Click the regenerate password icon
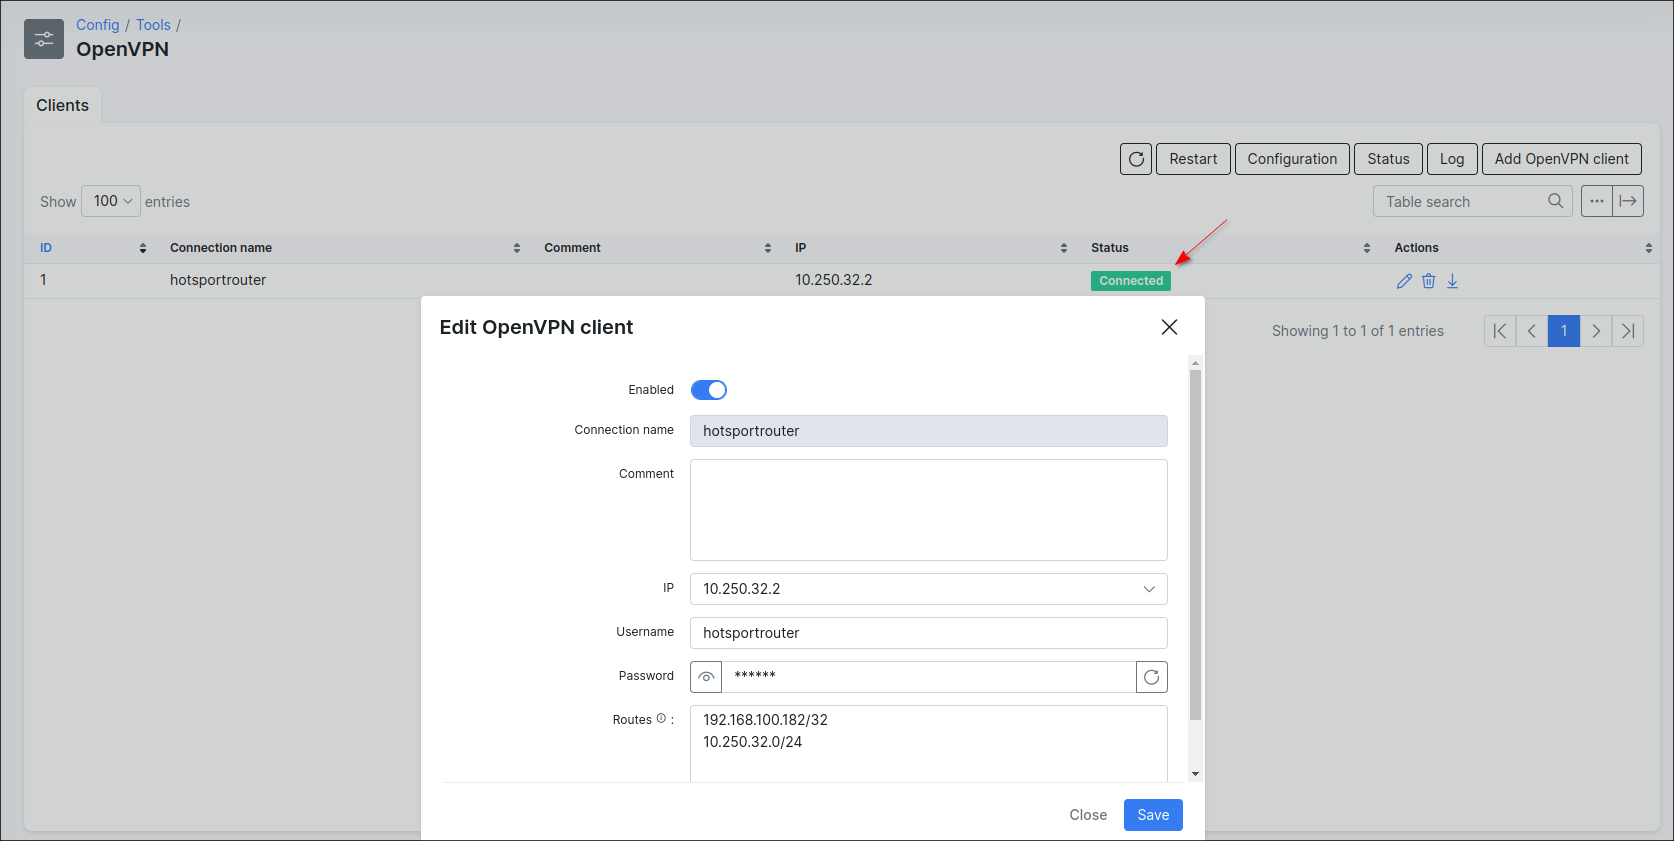Screen dimensions: 1674x841 (1152, 677)
